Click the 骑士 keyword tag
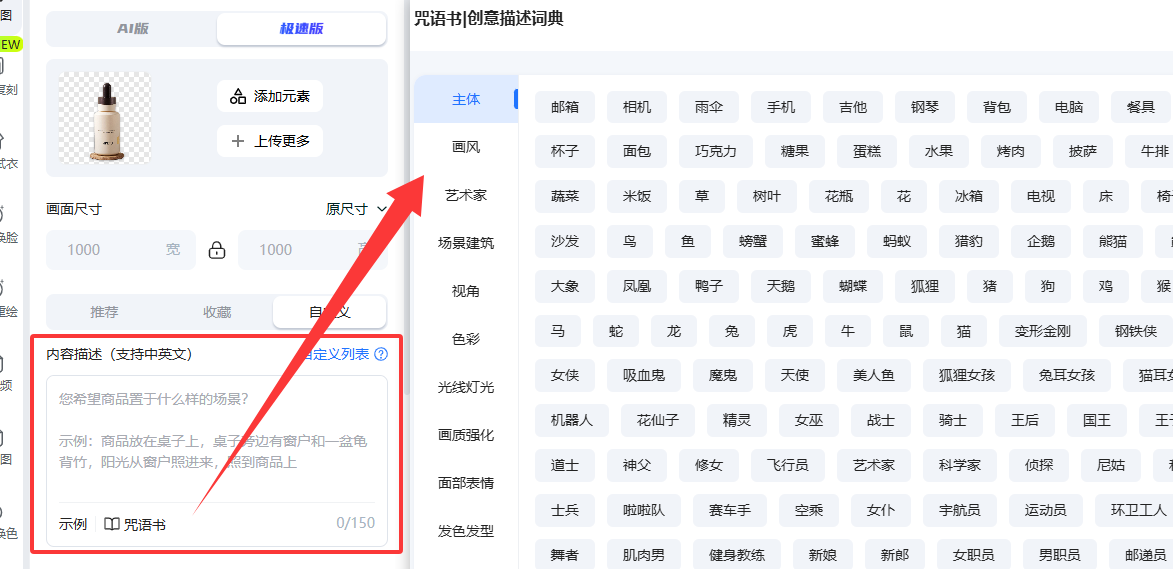The height and width of the screenshot is (569, 1173). 952,420
